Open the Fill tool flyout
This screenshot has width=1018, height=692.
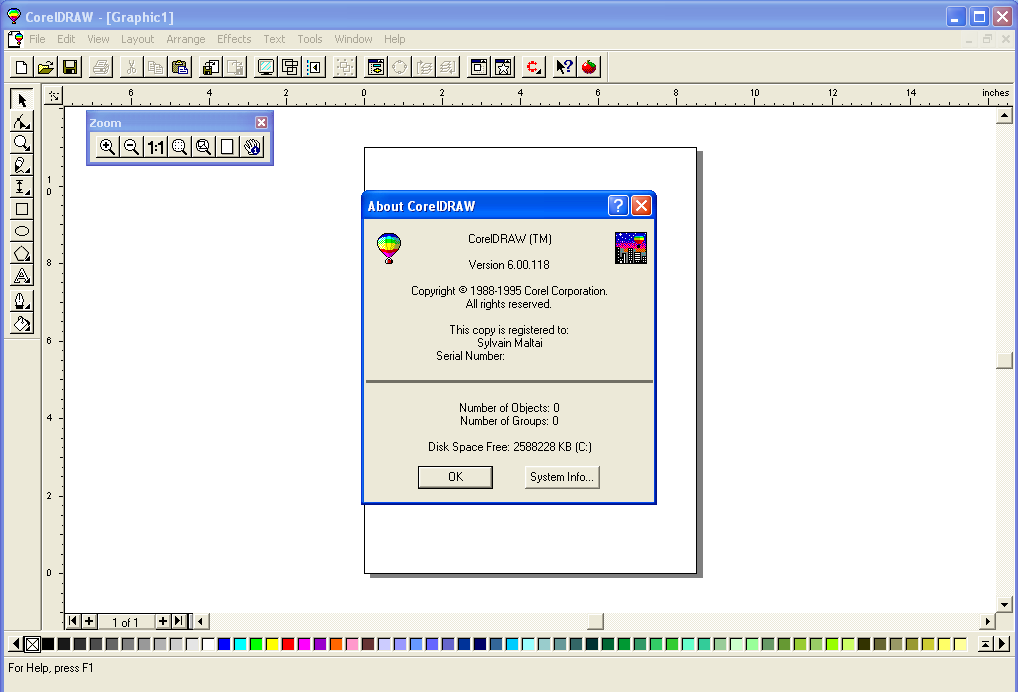[22, 323]
